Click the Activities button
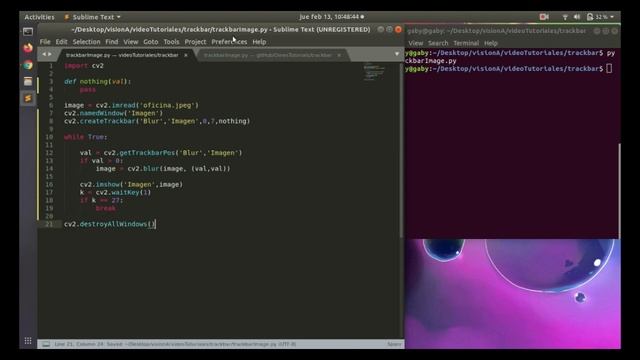This screenshot has height=360, width=640. tap(39, 17)
